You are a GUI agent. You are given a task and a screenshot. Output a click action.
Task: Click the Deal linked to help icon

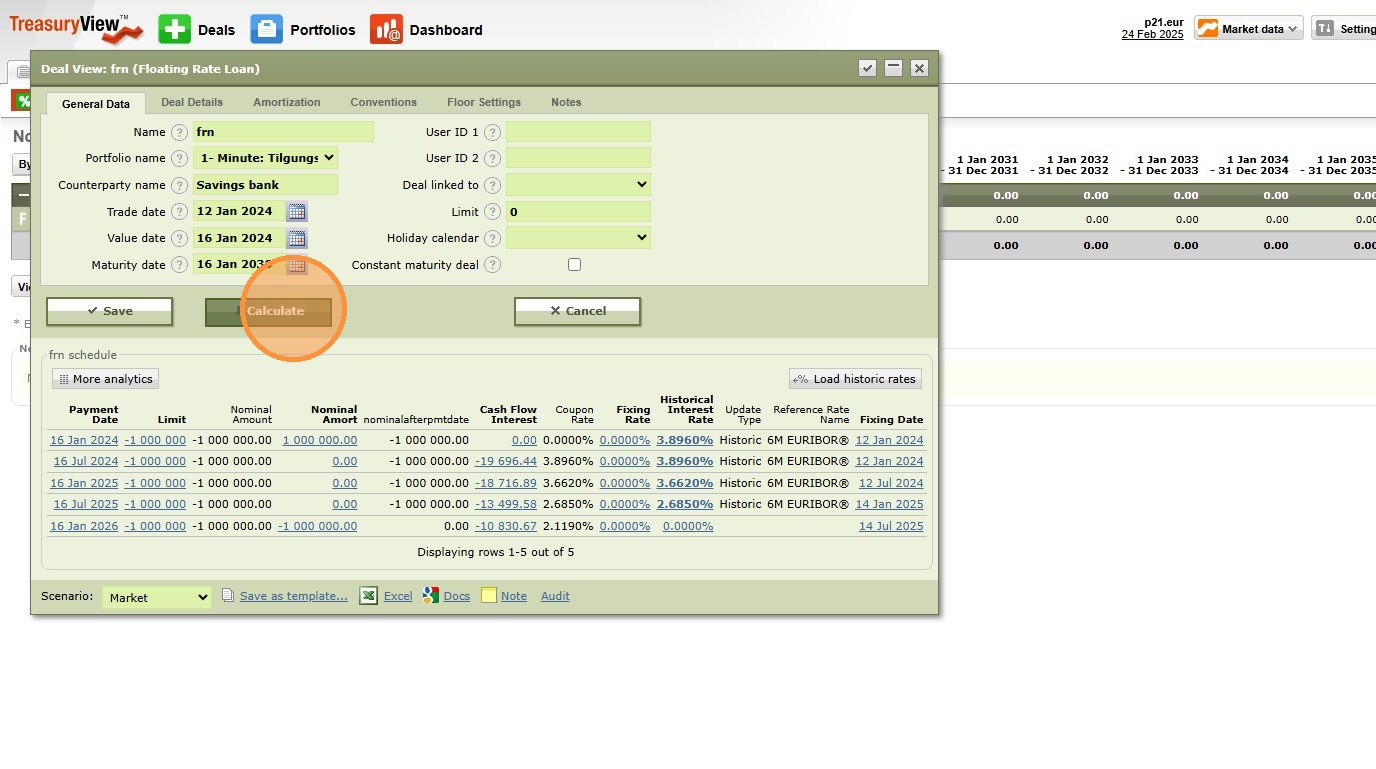pos(492,185)
